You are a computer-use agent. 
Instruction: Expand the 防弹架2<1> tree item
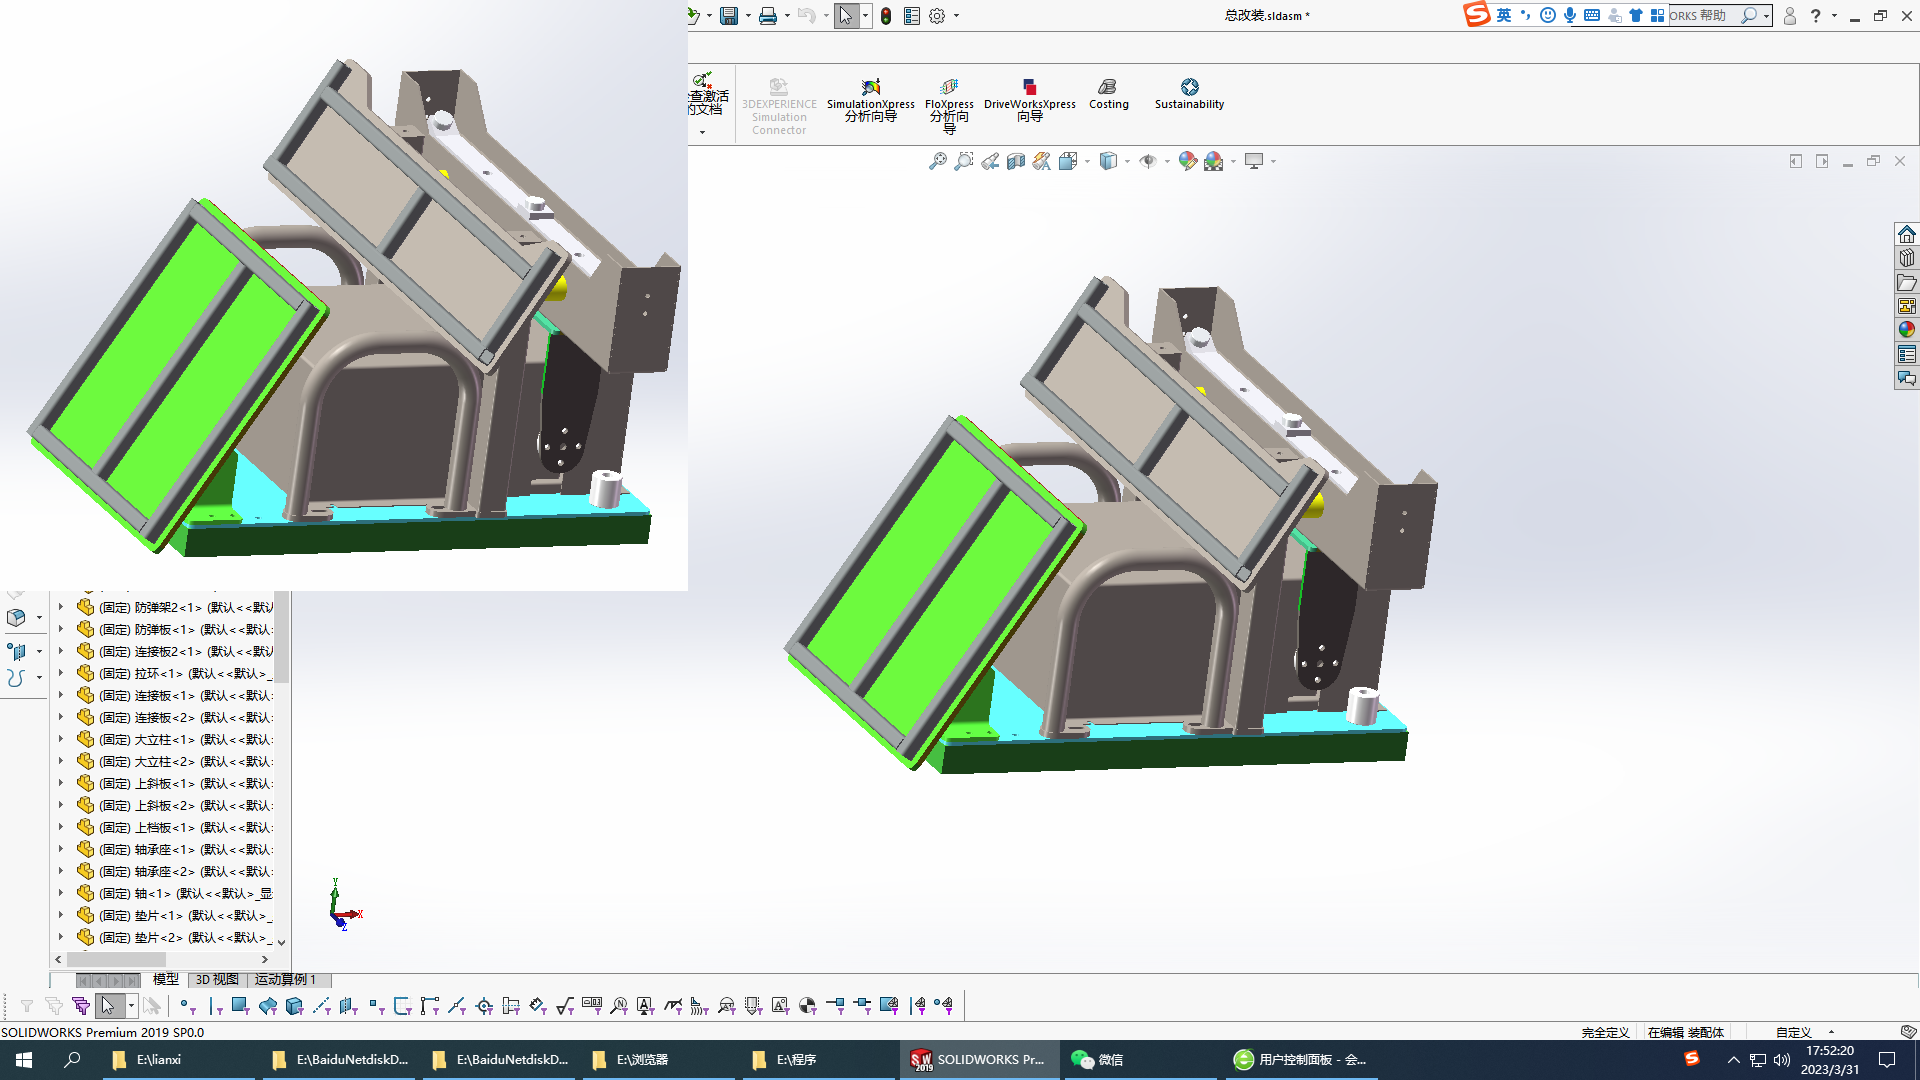61,607
